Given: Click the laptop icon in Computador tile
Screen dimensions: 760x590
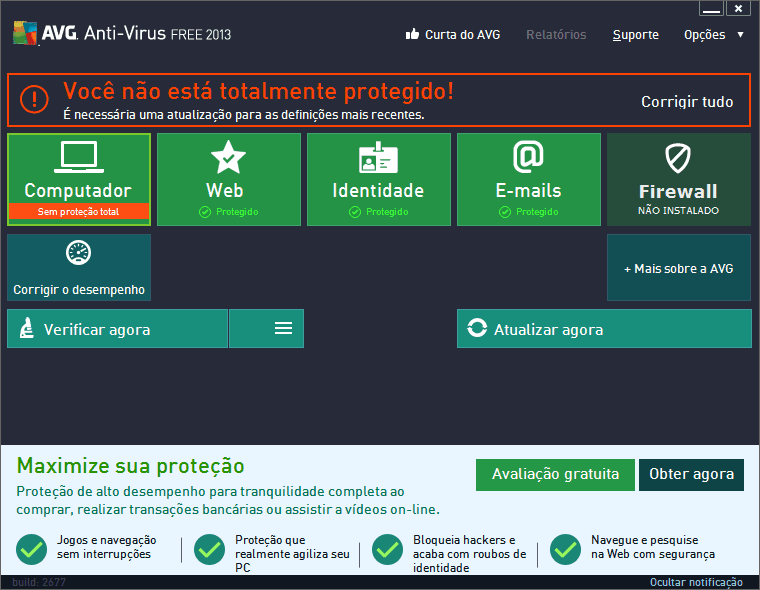Looking at the screenshot, I should coord(79,157).
